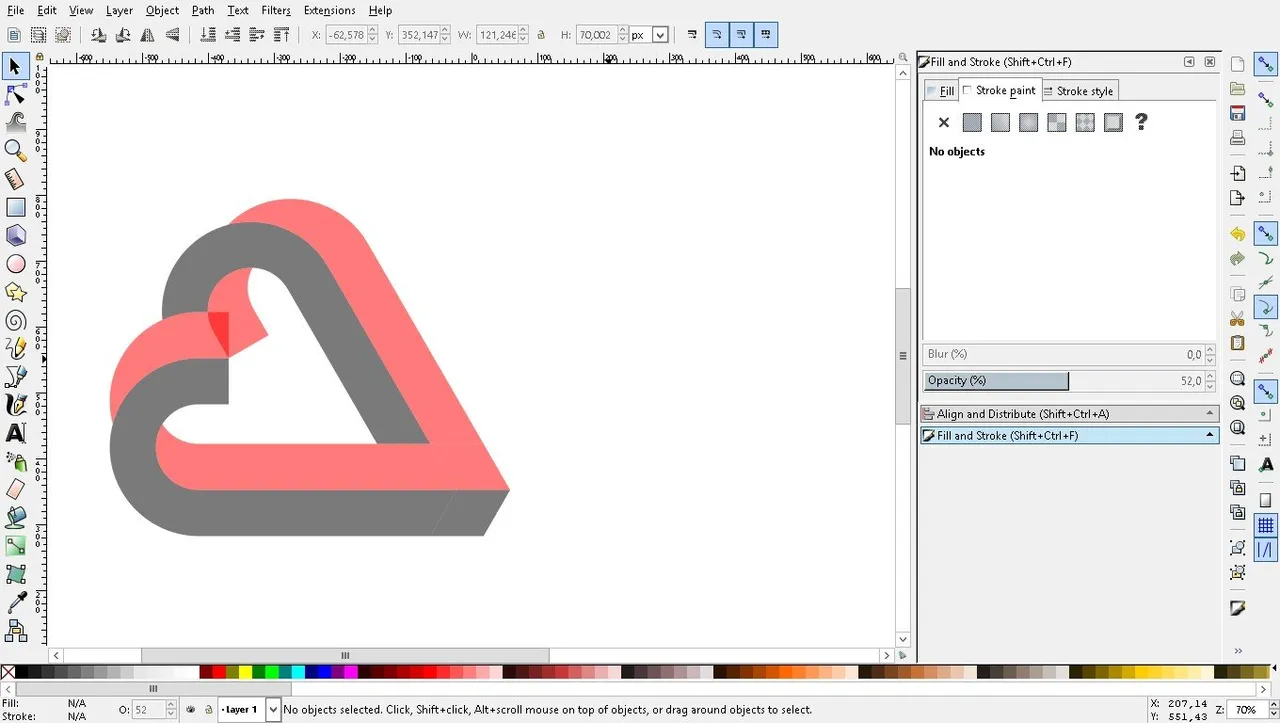Click the commands bar overflow chevron

pos(1238,651)
